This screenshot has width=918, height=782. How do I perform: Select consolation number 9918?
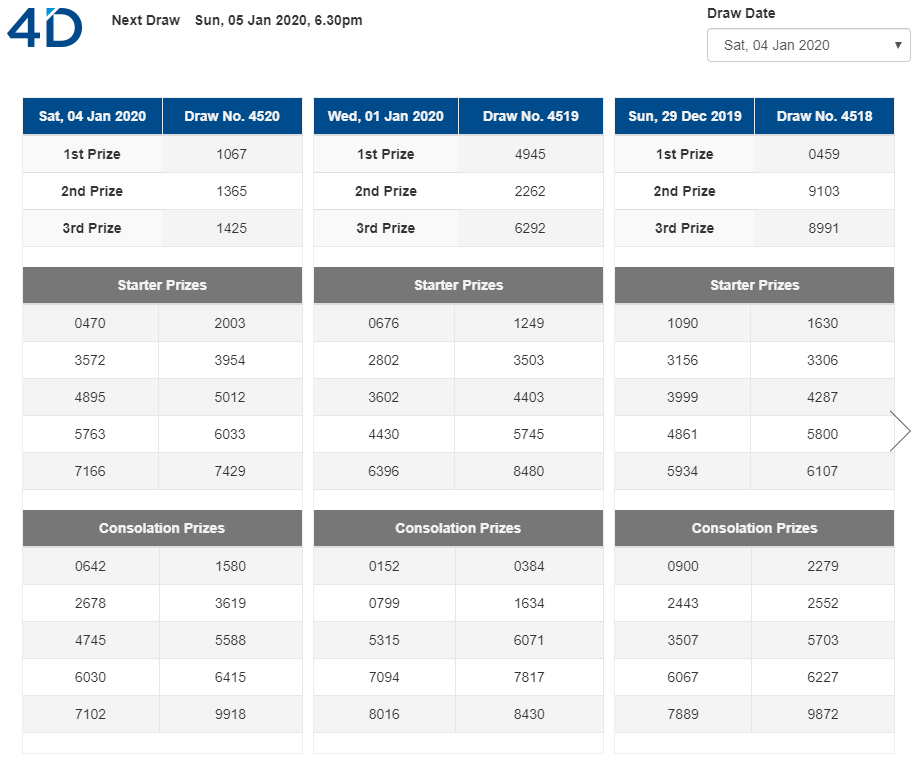click(230, 714)
